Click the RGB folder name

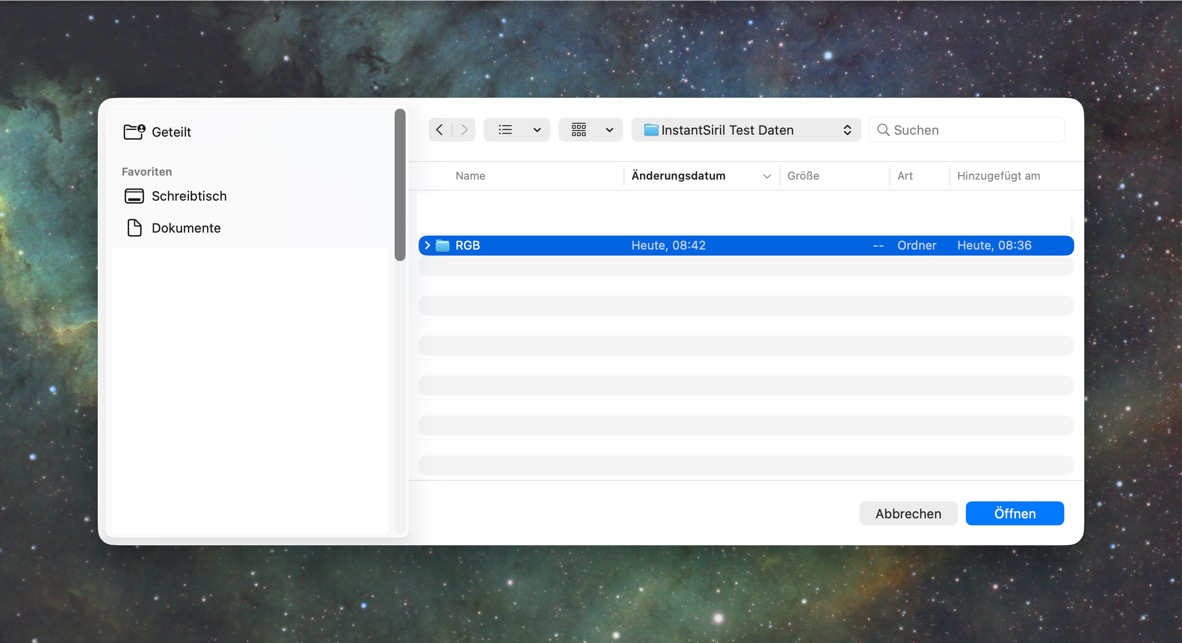[x=467, y=245]
